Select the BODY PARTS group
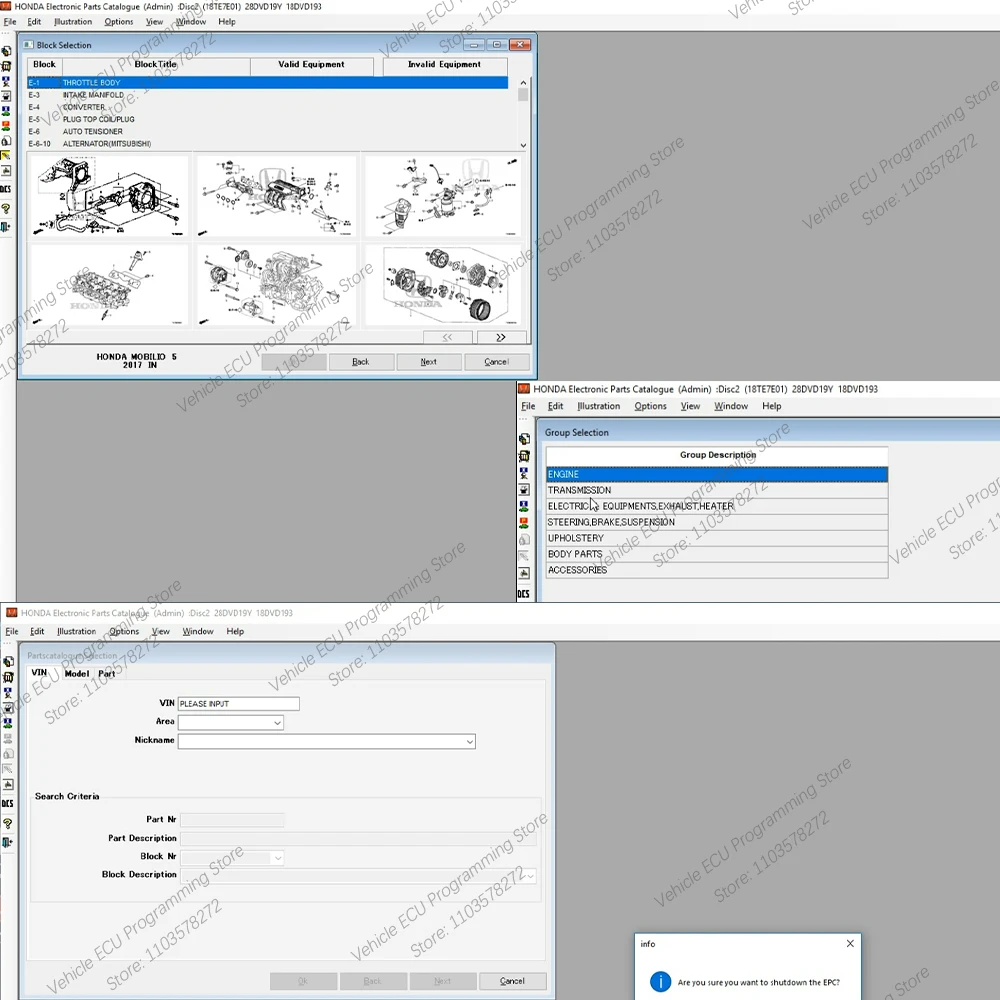Image resolution: width=1000 pixels, height=1000 pixels. pyautogui.click(x=717, y=554)
